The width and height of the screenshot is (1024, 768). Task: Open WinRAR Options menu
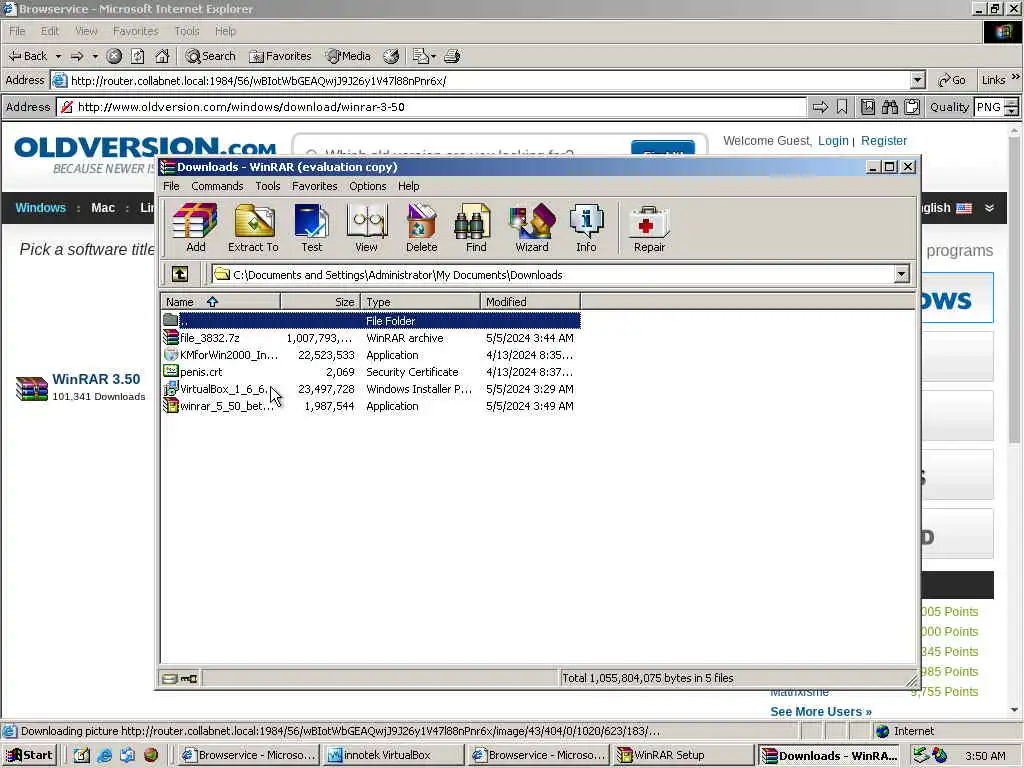[x=368, y=186]
